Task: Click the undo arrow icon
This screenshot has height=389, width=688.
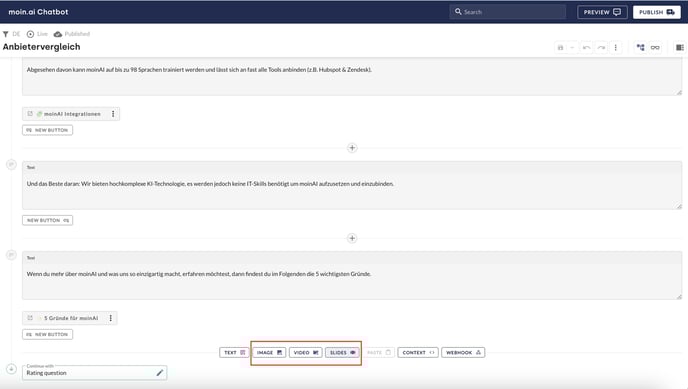Action: pyautogui.click(x=586, y=47)
